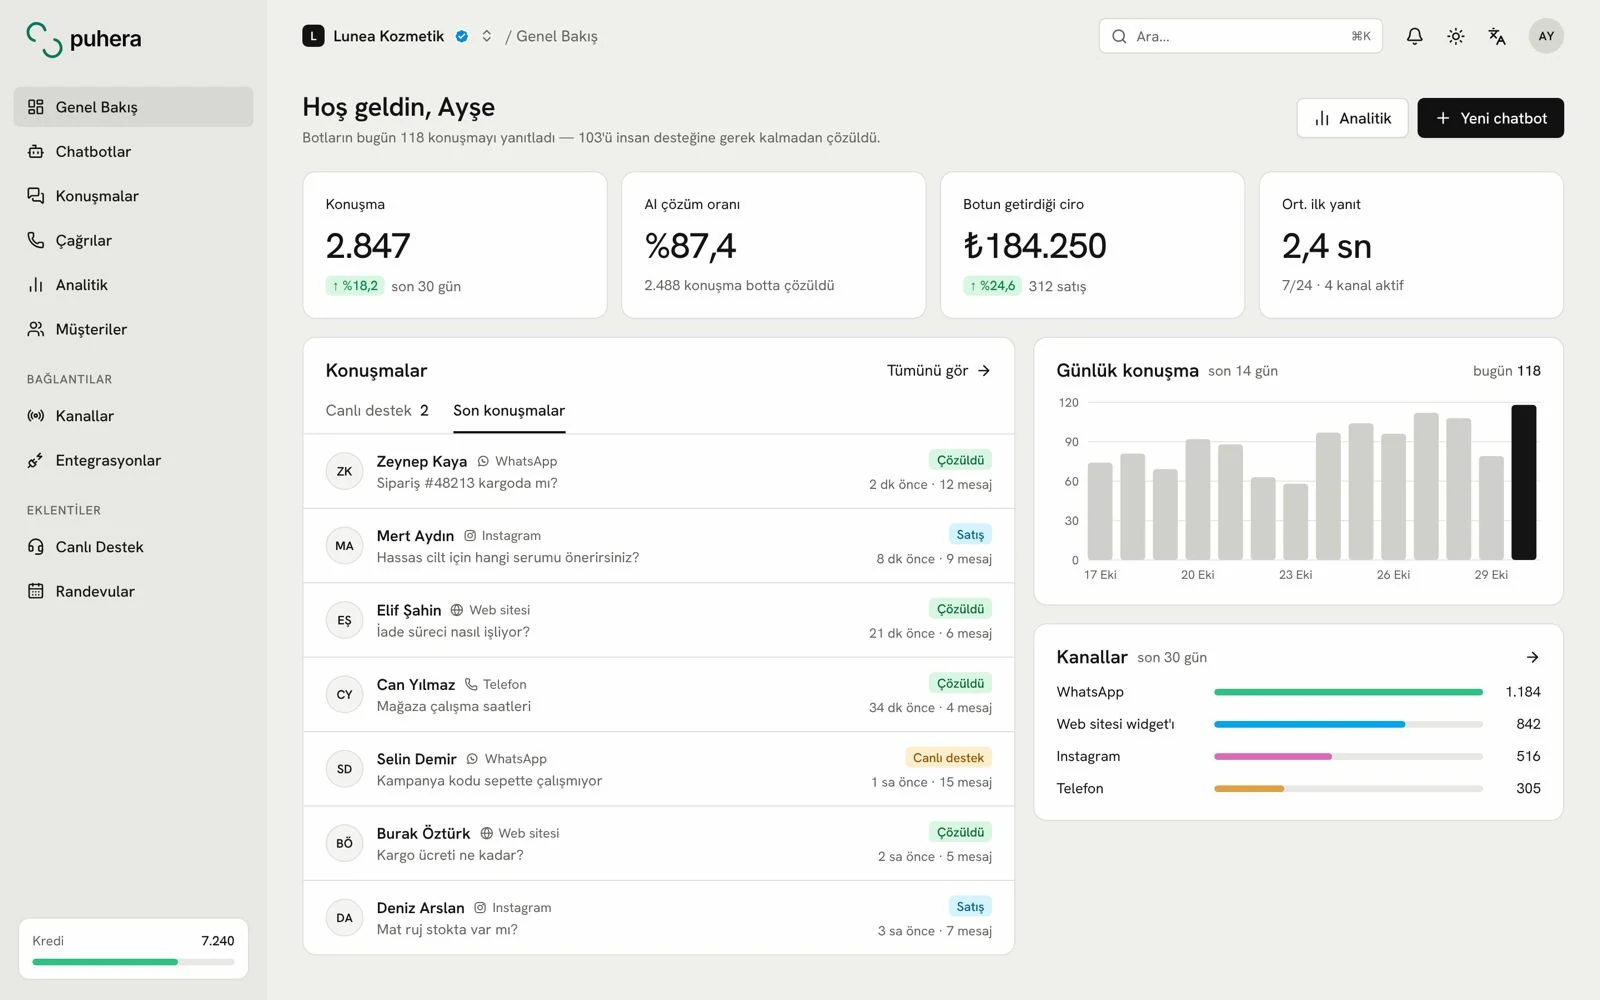Click the Kredi progress bar
Viewport: 1600px width, 1000px height.
133,962
